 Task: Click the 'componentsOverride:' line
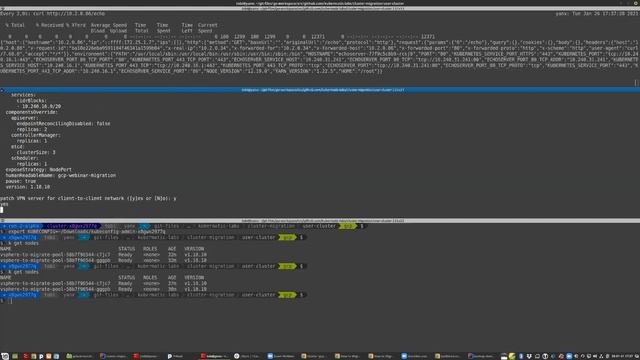pyautogui.click(x=31, y=112)
